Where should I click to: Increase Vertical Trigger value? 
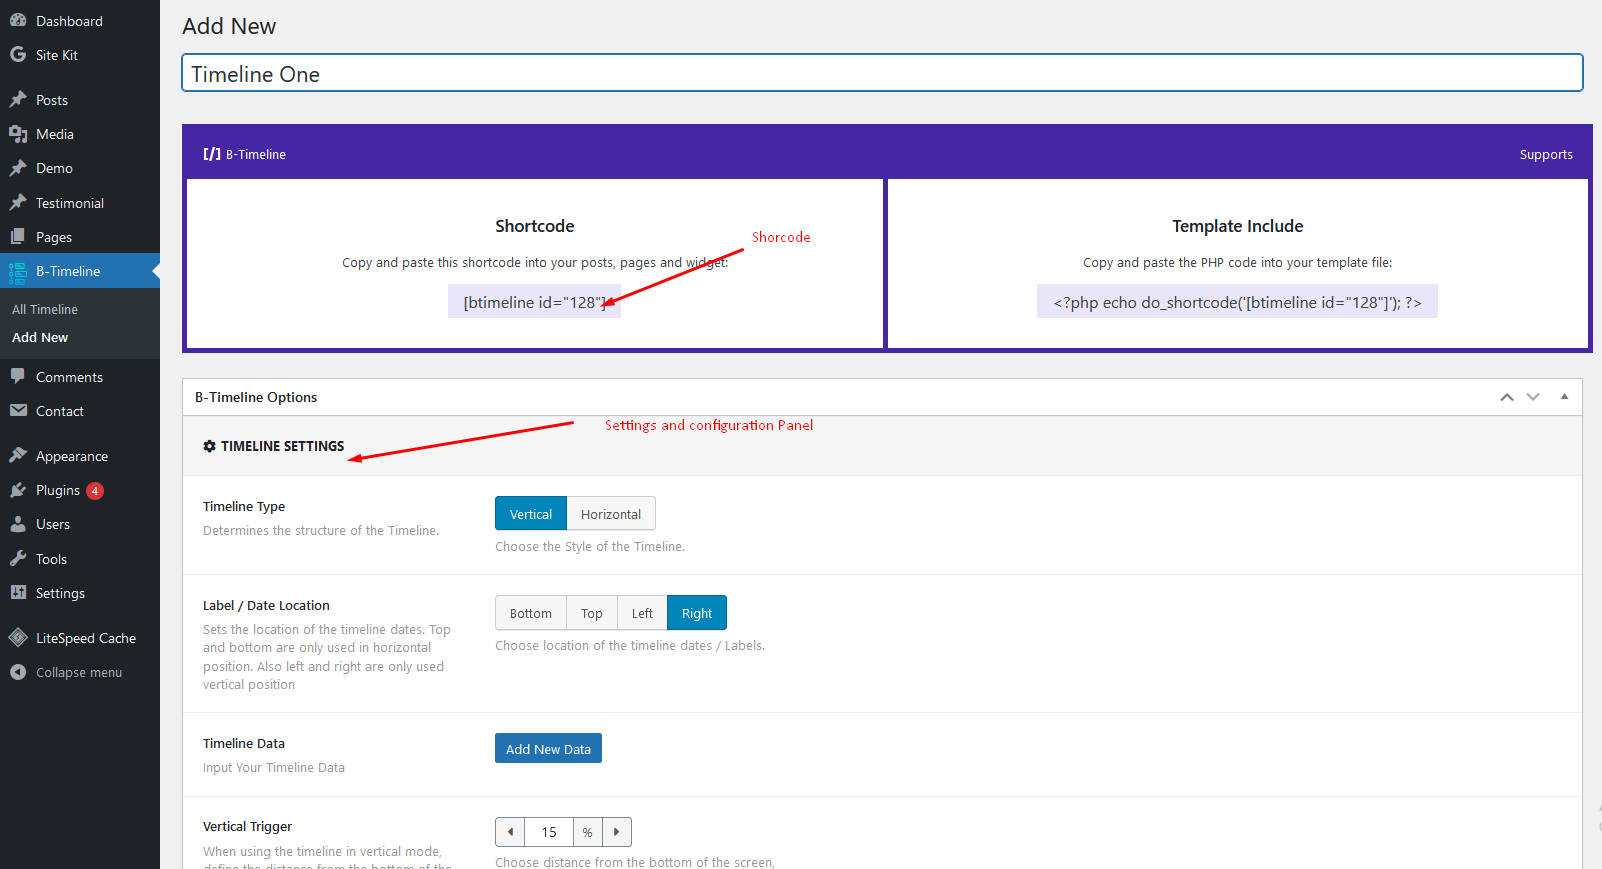pos(617,832)
